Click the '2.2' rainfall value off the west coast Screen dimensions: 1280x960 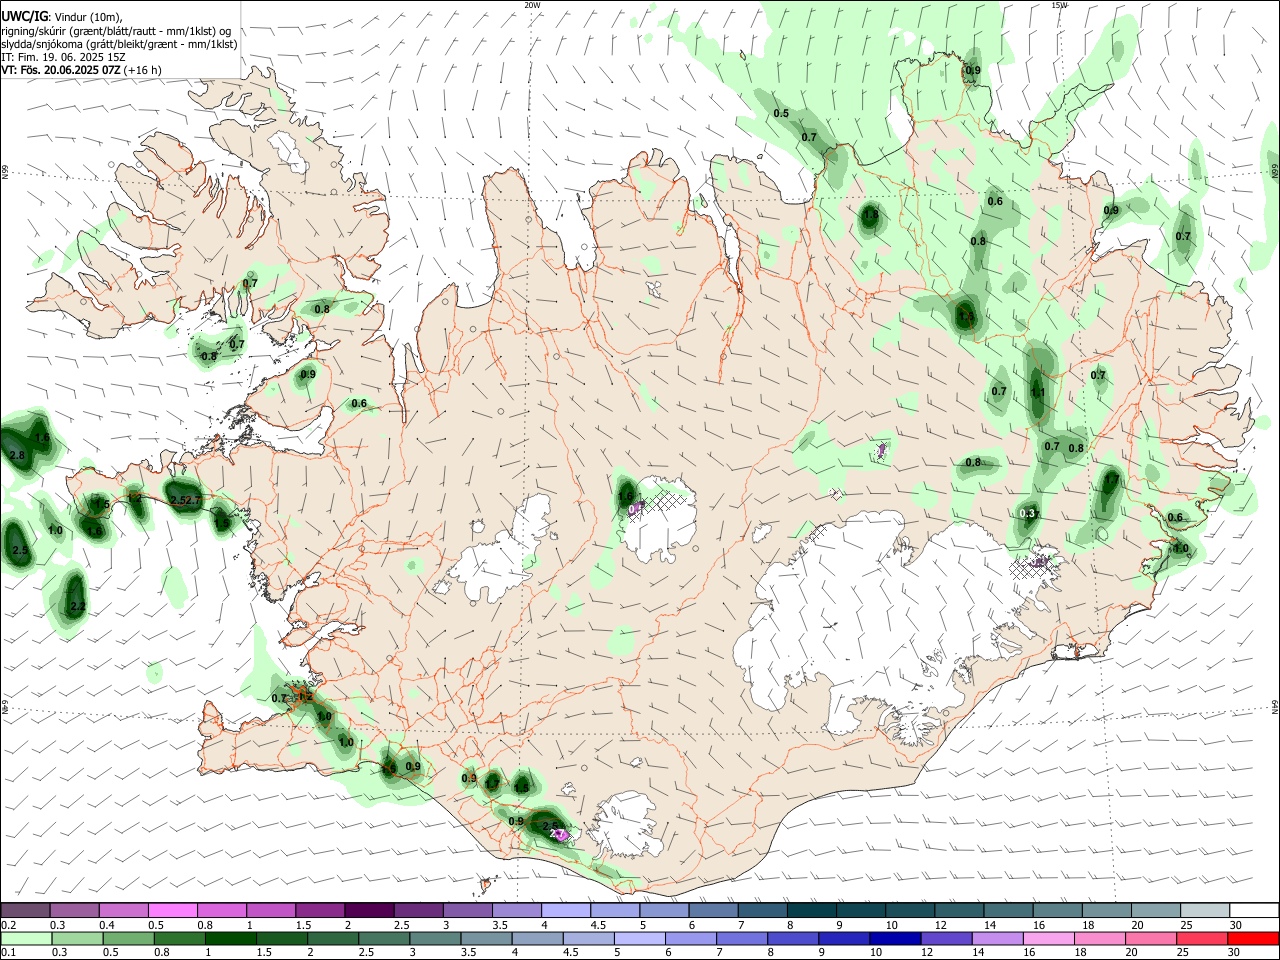(x=78, y=606)
